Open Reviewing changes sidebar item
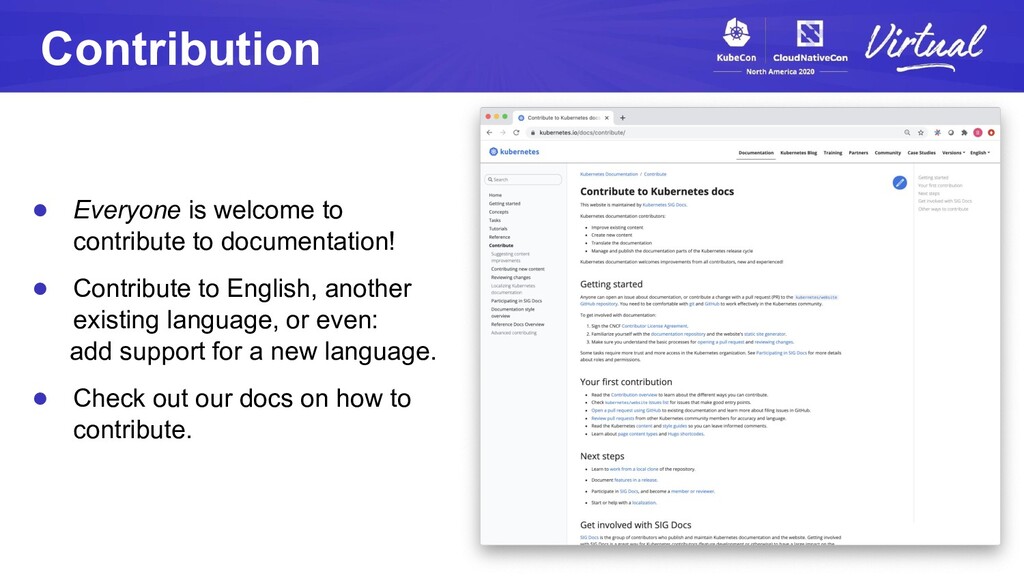 [x=511, y=278]
